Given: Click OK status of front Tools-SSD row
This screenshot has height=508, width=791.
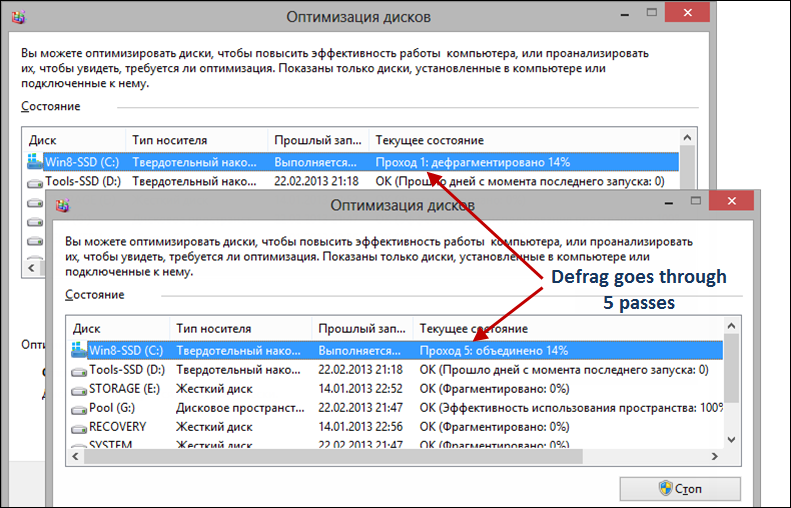Looking at the screenshot, I should tap(564, 370).
